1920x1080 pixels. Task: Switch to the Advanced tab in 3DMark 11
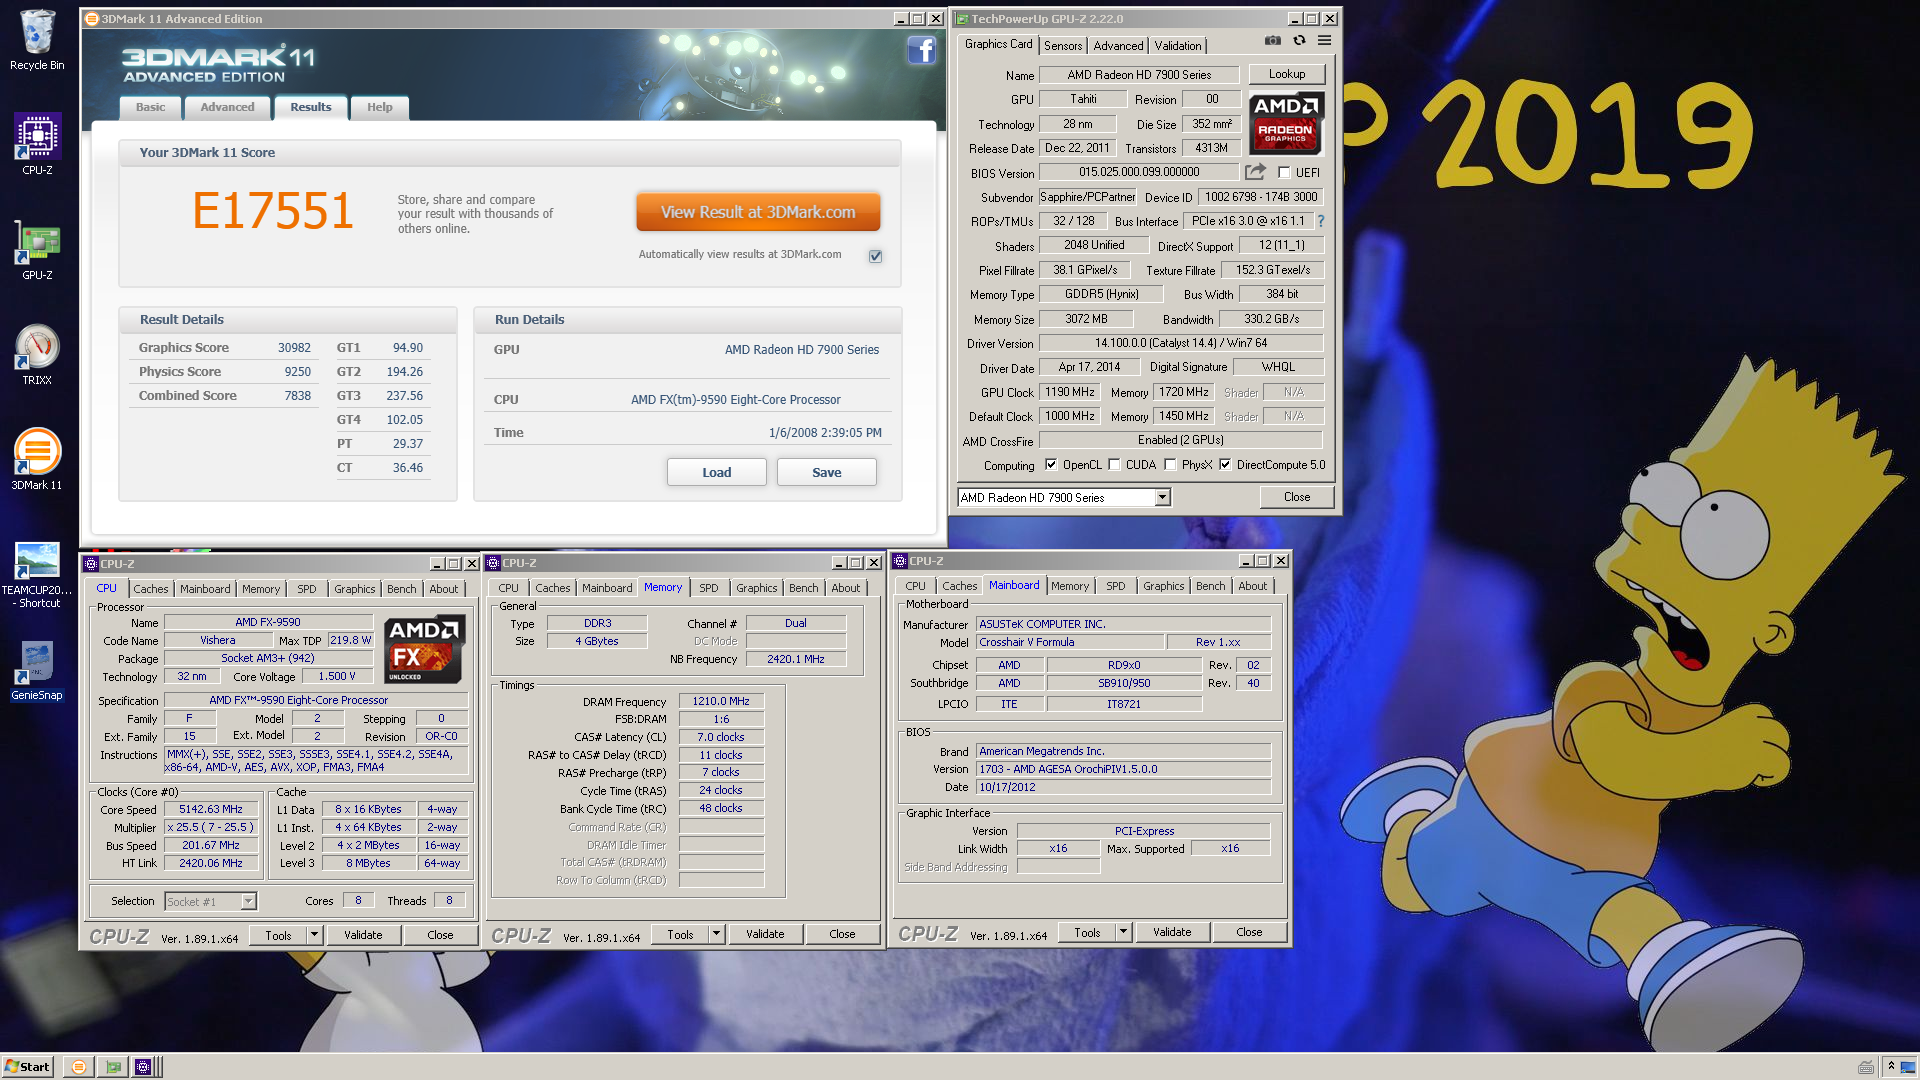(x=227, y=107)
